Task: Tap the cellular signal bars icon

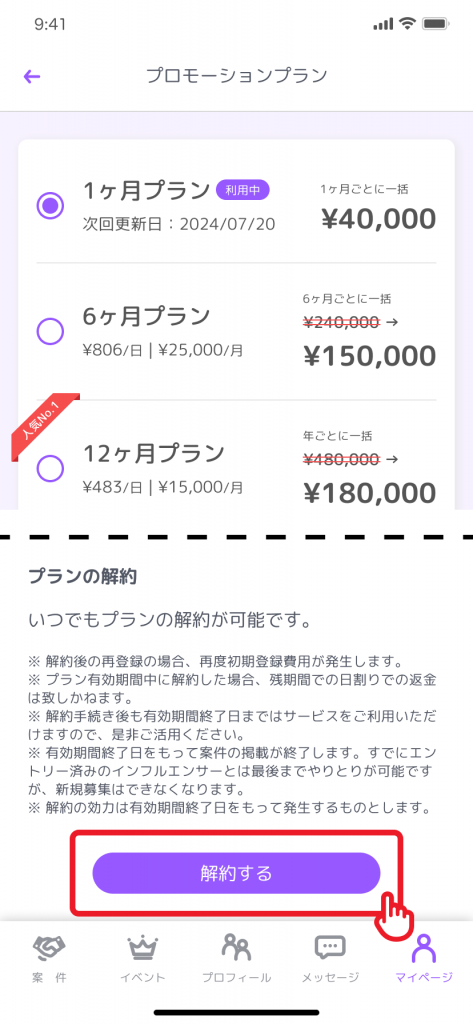Action: (384, 25)
